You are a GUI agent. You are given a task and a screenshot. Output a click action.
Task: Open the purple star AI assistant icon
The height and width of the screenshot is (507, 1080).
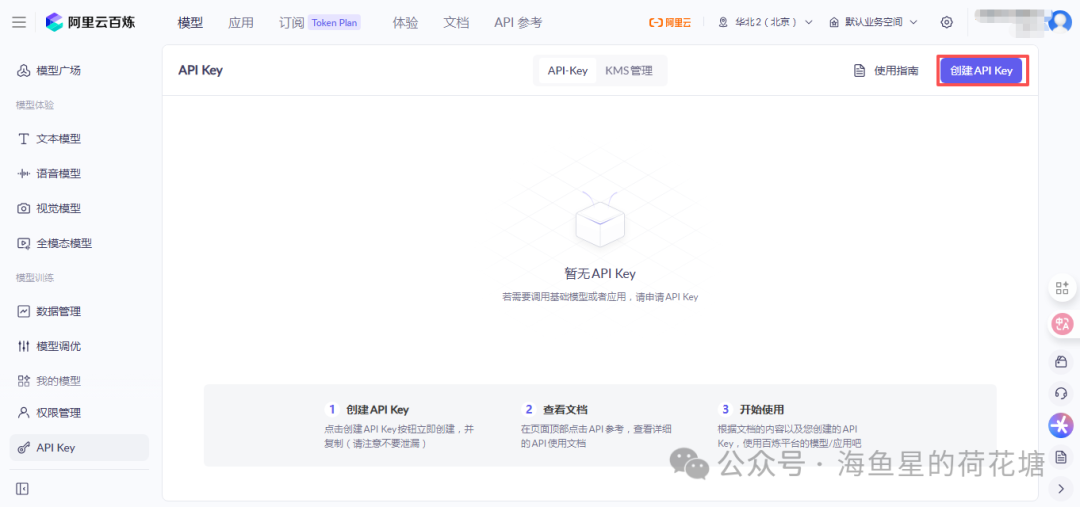click(x=1061, y=425)
